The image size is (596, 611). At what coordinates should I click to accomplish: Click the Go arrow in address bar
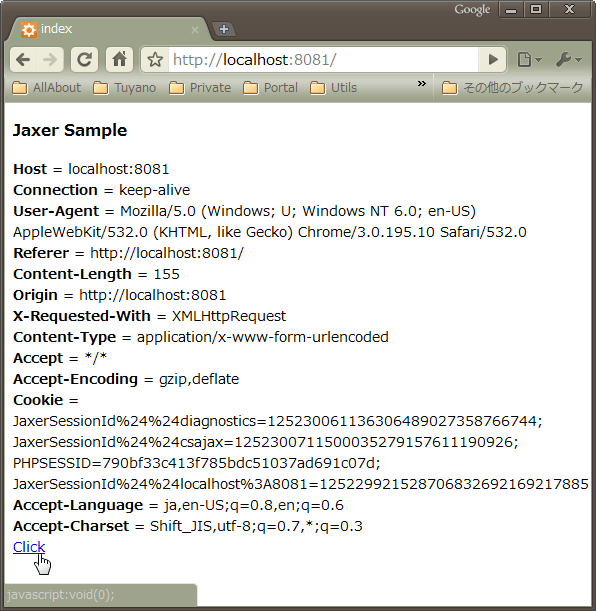(x=492, y=60)
